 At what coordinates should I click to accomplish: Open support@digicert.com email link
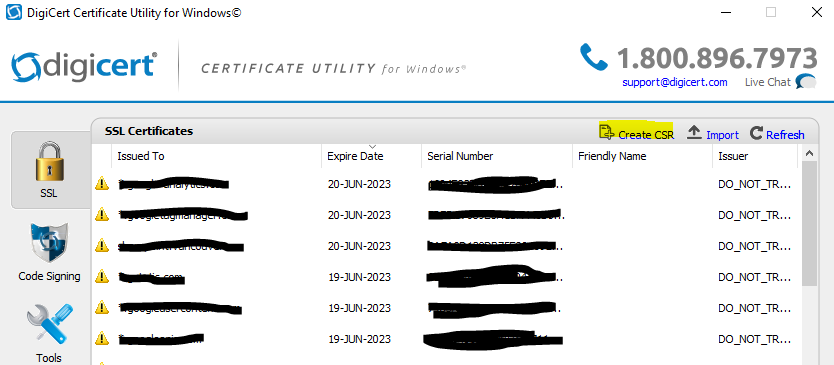674,82
